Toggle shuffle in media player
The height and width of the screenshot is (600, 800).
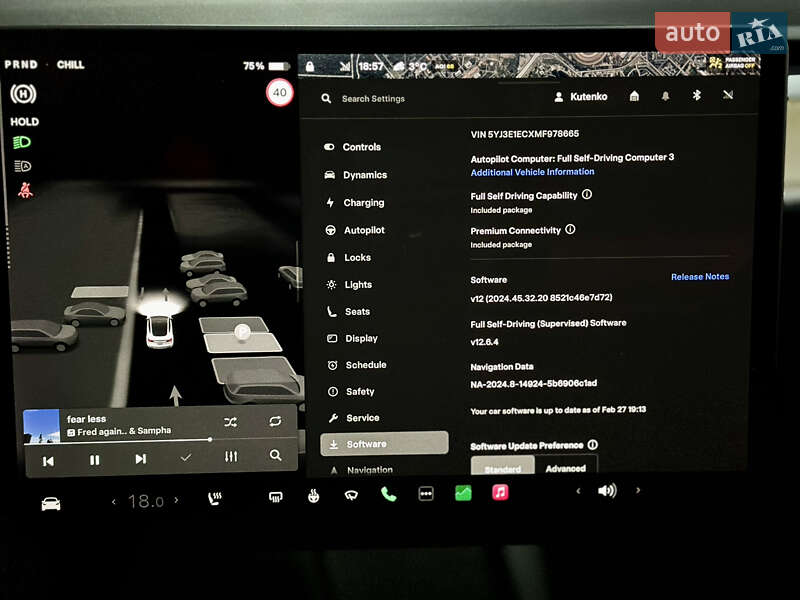point(231,422)
